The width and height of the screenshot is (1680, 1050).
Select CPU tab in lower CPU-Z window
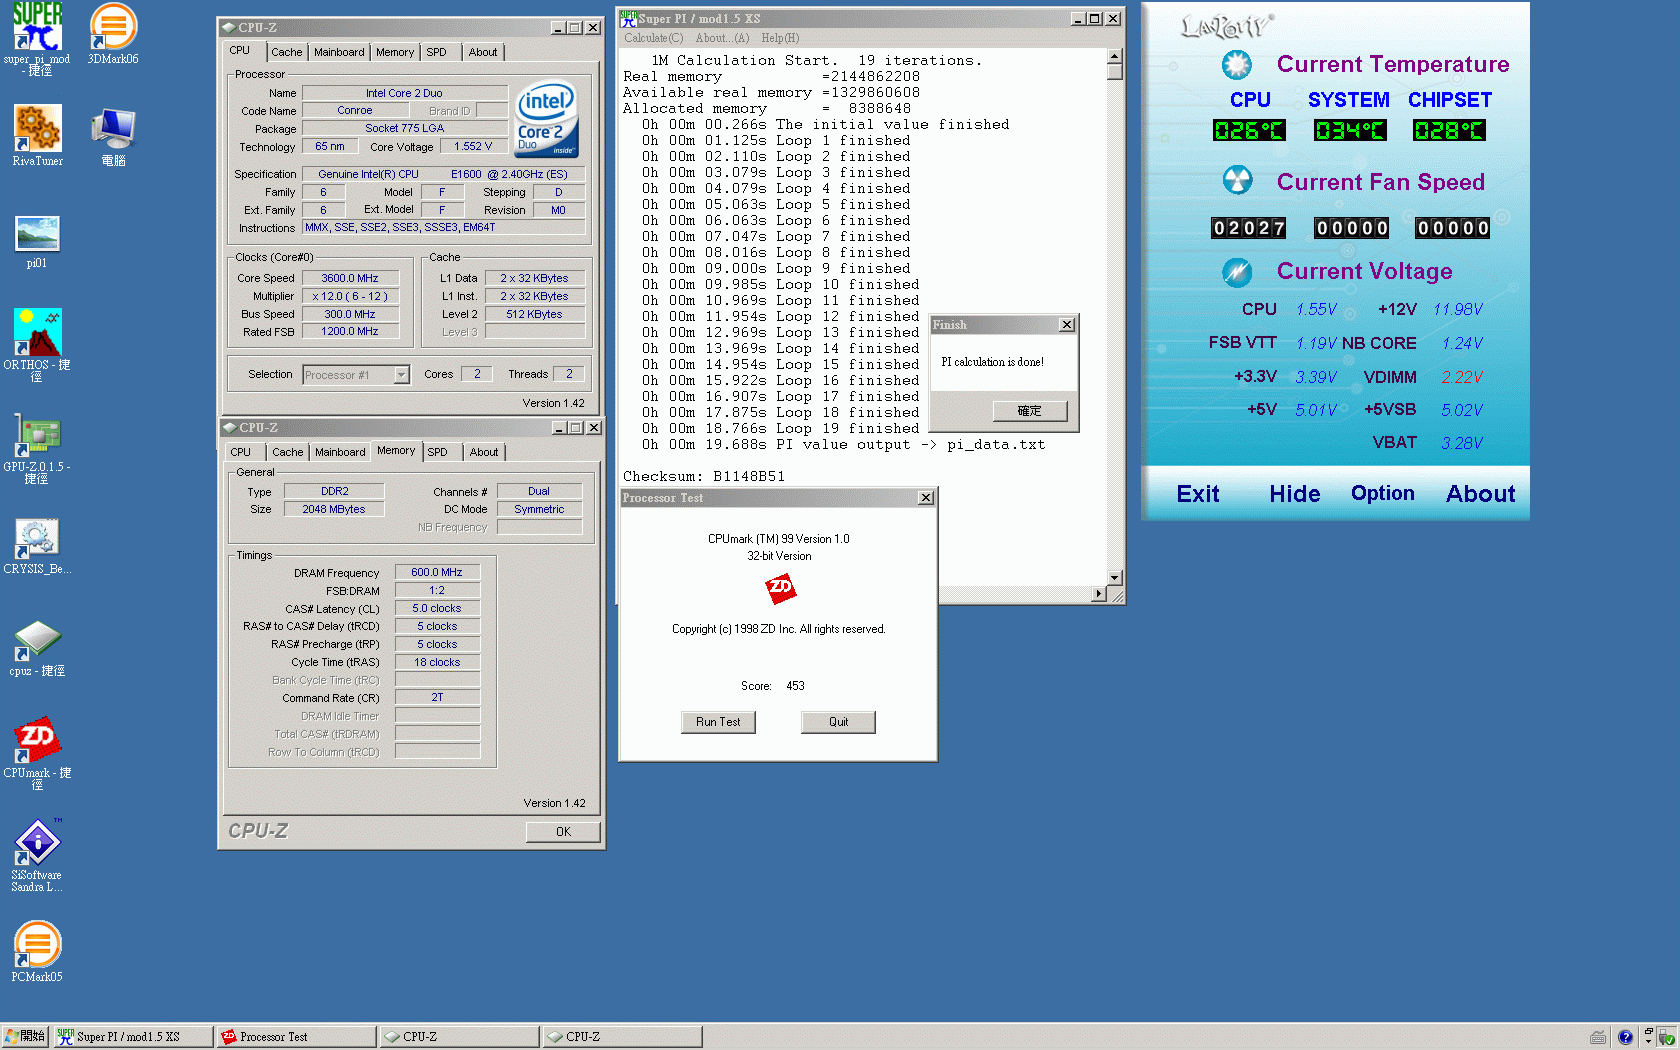point(241,452)
